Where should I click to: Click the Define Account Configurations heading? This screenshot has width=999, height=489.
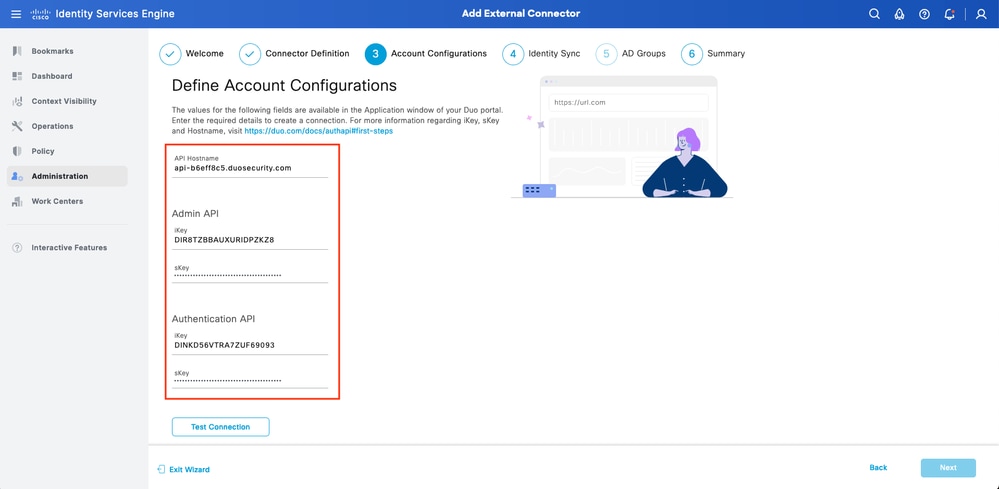click(x=284, y=85)
